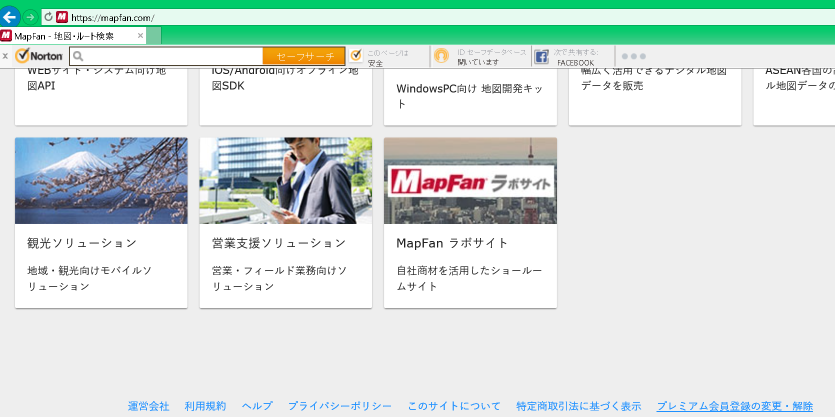The image size is (835, 417).
Task: Click the MapFan favicon in the address bar
Action: [62, 17]
